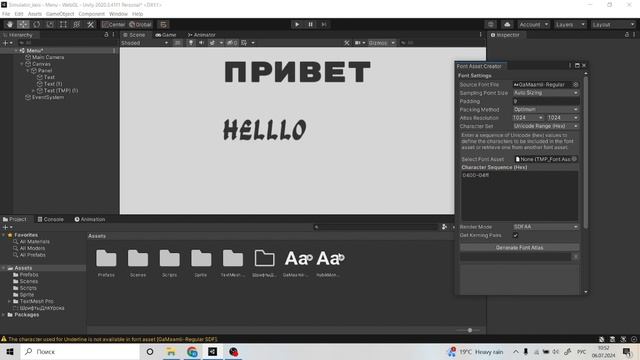This screenshot has height=360, width=640.
Task: Open the Shaded draw mode dropdown
Action: coord(144,42)
